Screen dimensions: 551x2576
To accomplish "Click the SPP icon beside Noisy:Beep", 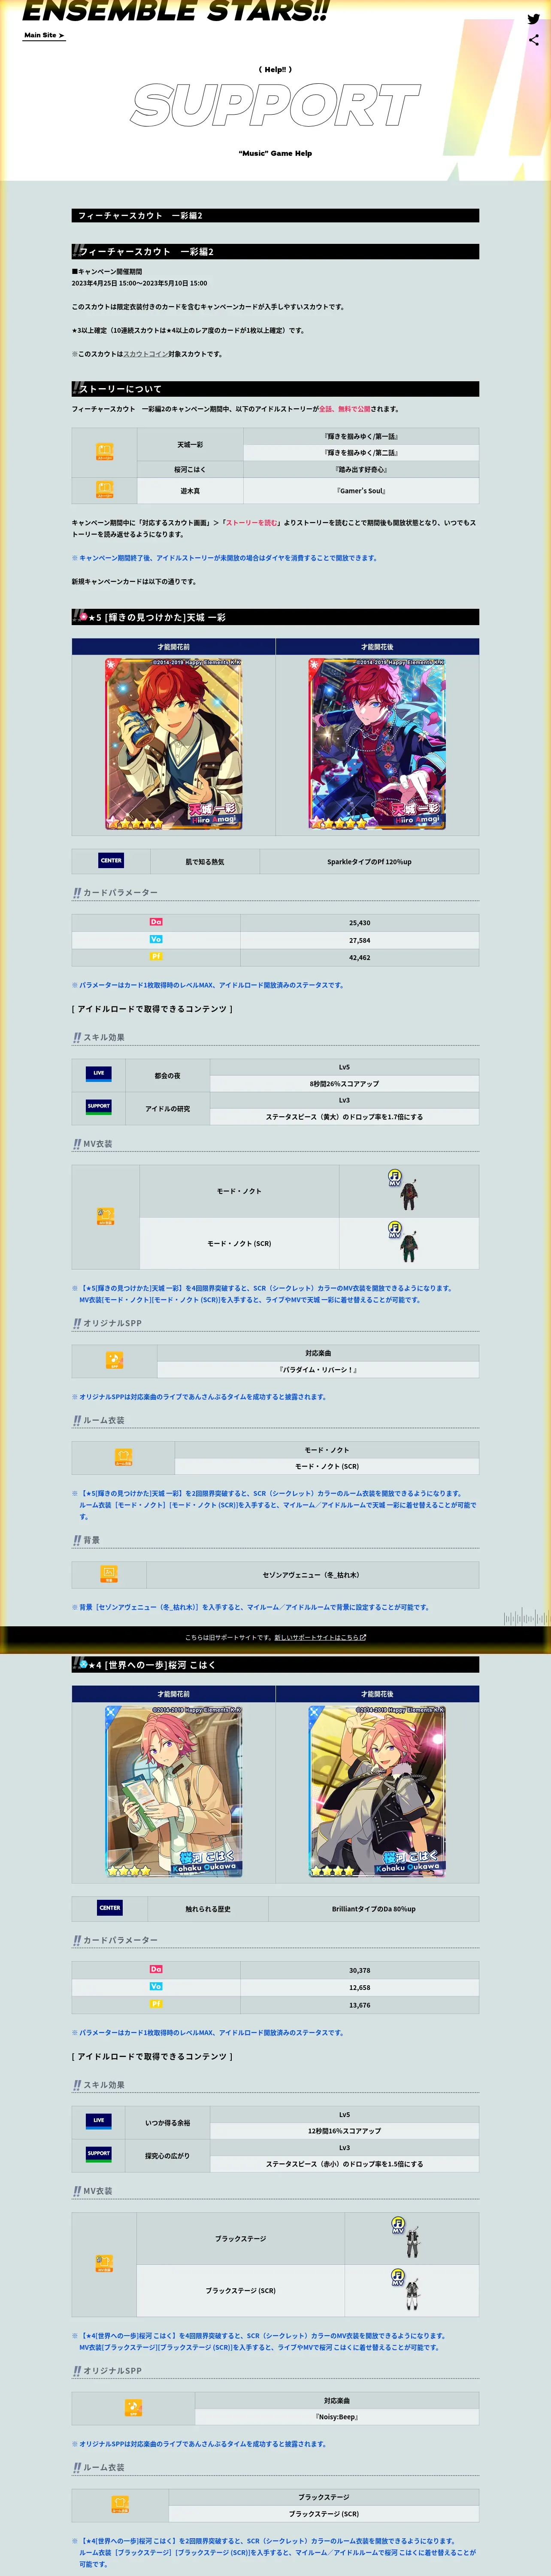I will click(133, 2408).
